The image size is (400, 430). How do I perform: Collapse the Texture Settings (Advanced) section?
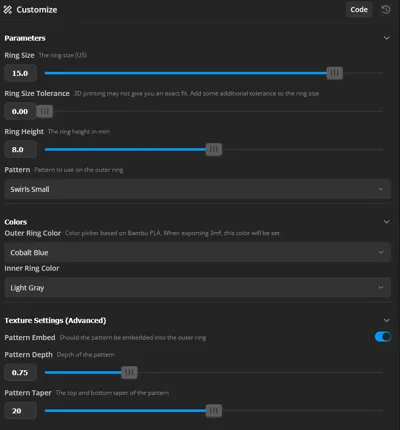(386, 320)
